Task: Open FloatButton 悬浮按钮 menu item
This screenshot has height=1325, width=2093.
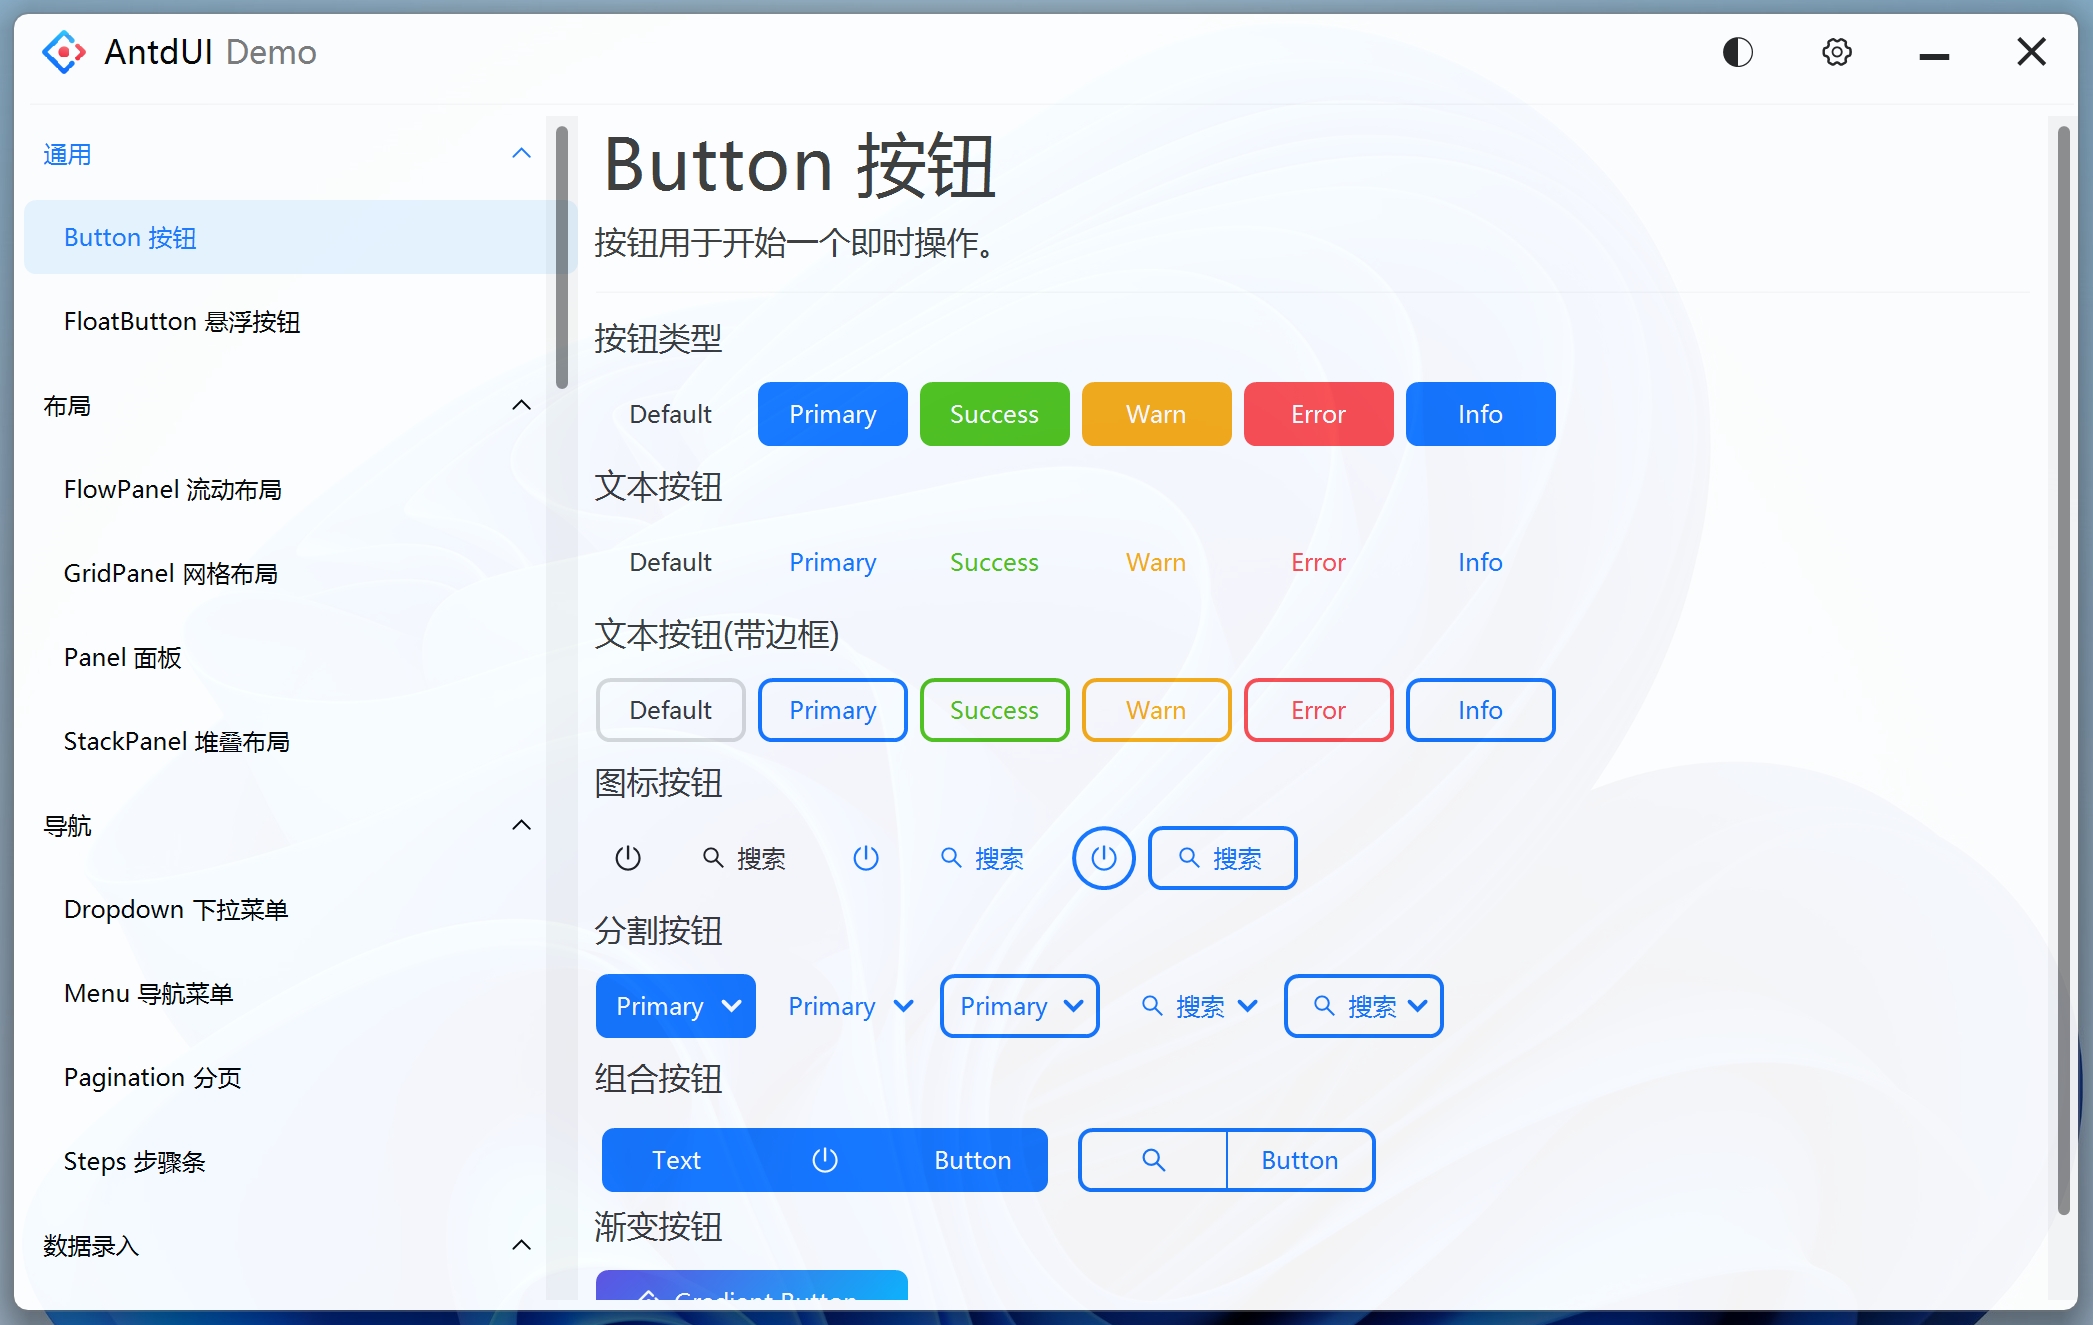Action: pos(182,322)
